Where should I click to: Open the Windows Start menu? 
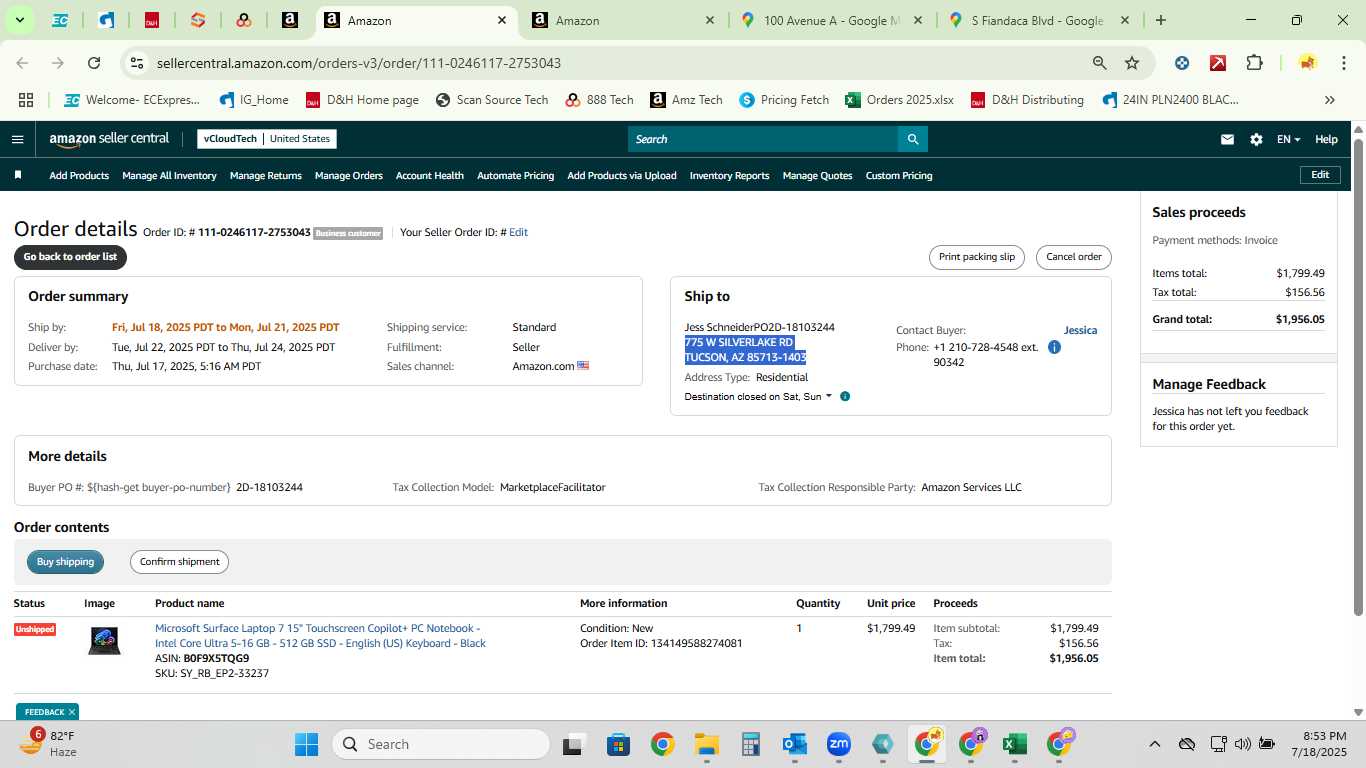[x=306, y=744]
